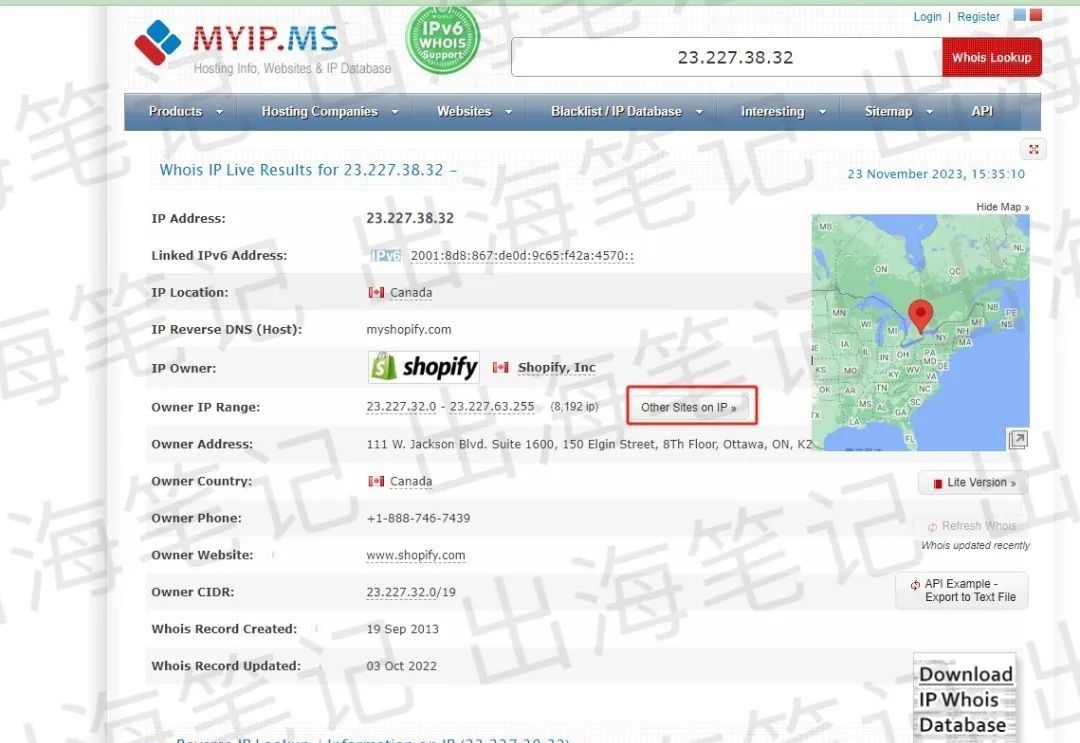Click the Canada link in the IP Location row

click(x=411, y=293)
